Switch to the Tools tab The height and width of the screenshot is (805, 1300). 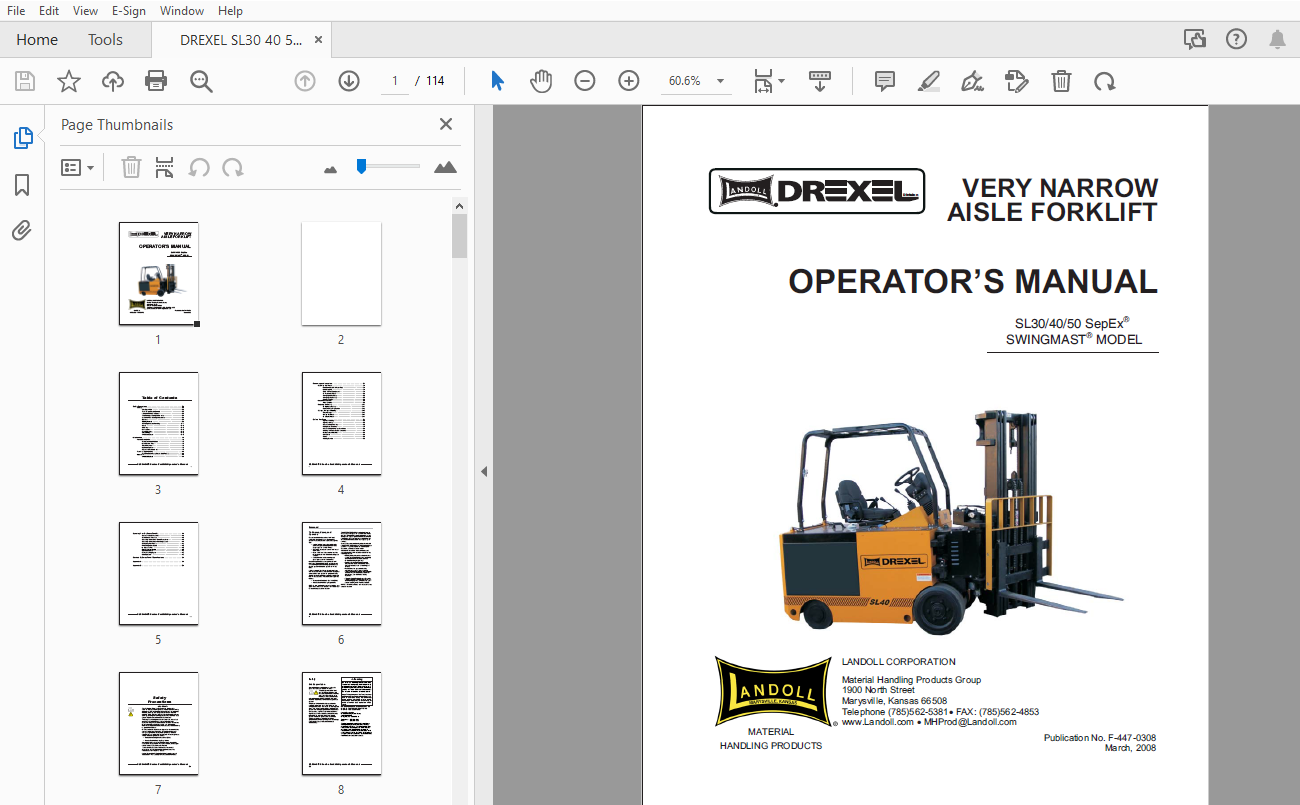(x=105, y=40)
